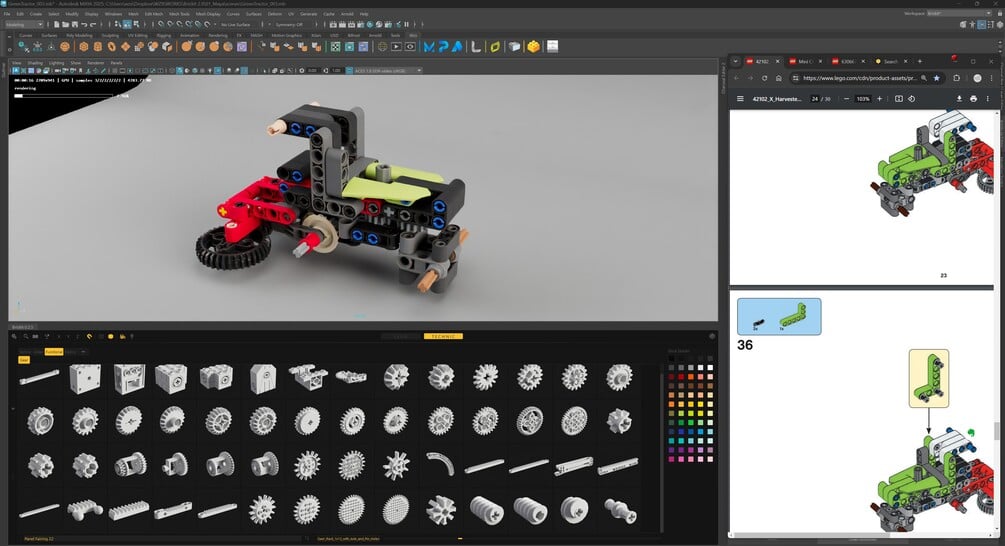1005x546 pixels.
Task: Open the PDF viewer more-options menu
Action: click(988, 99)
